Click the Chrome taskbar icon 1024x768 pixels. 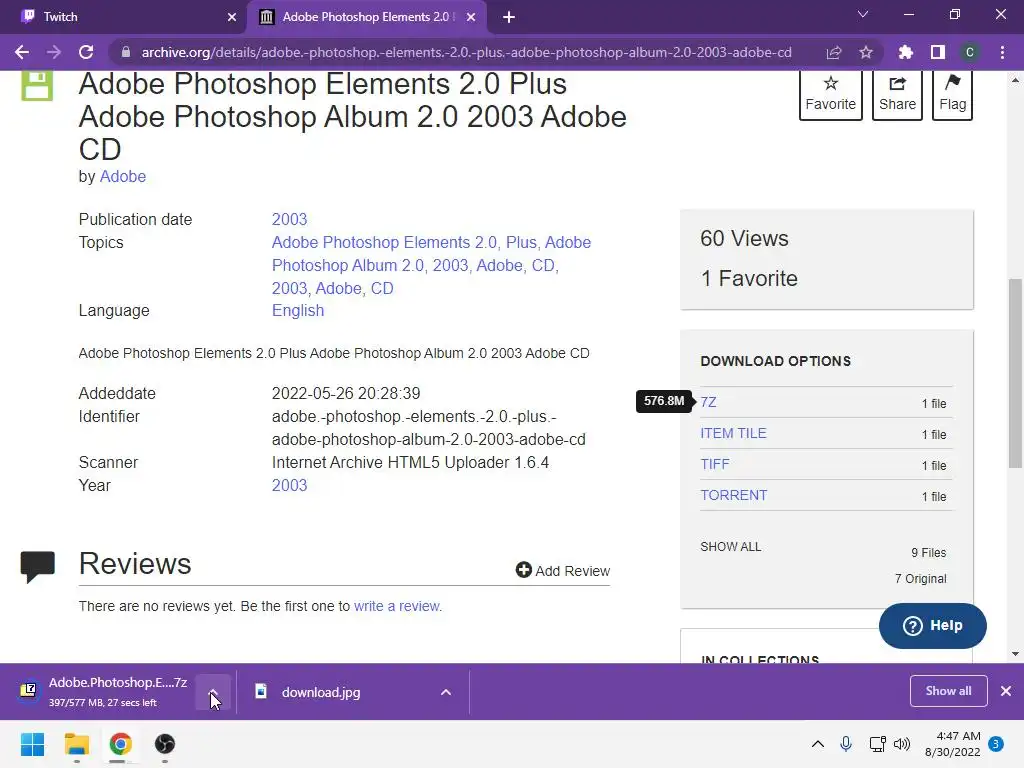click(x=120, y=744)
